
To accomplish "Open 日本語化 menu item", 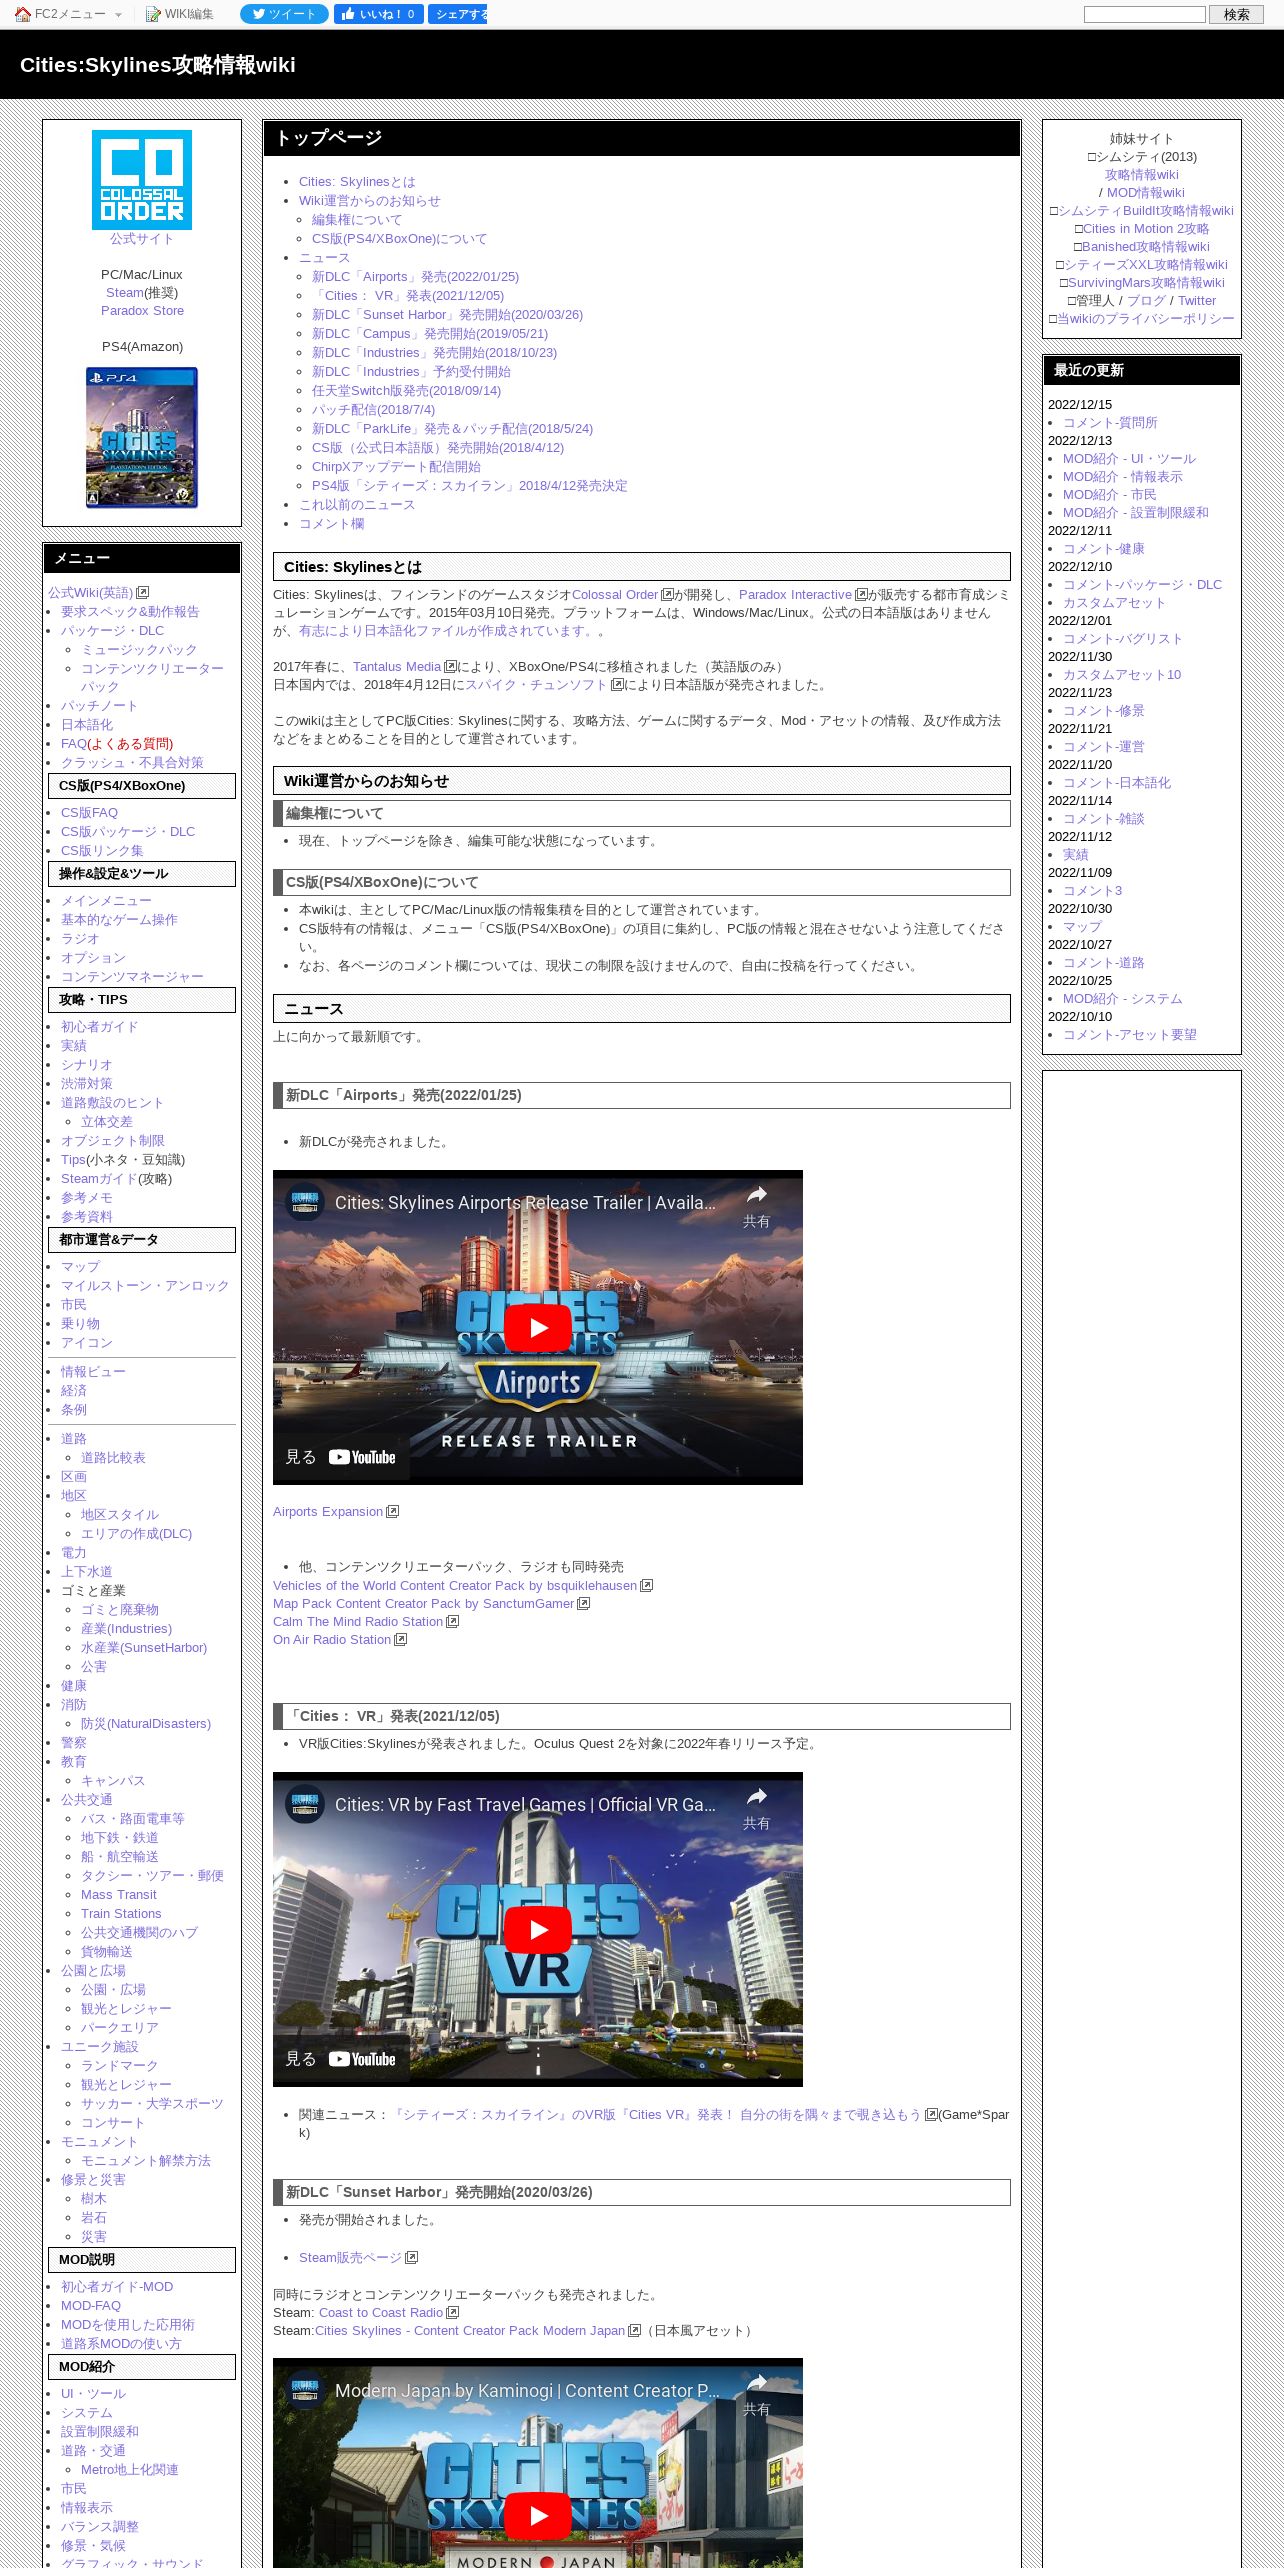I will coord(87,725).
